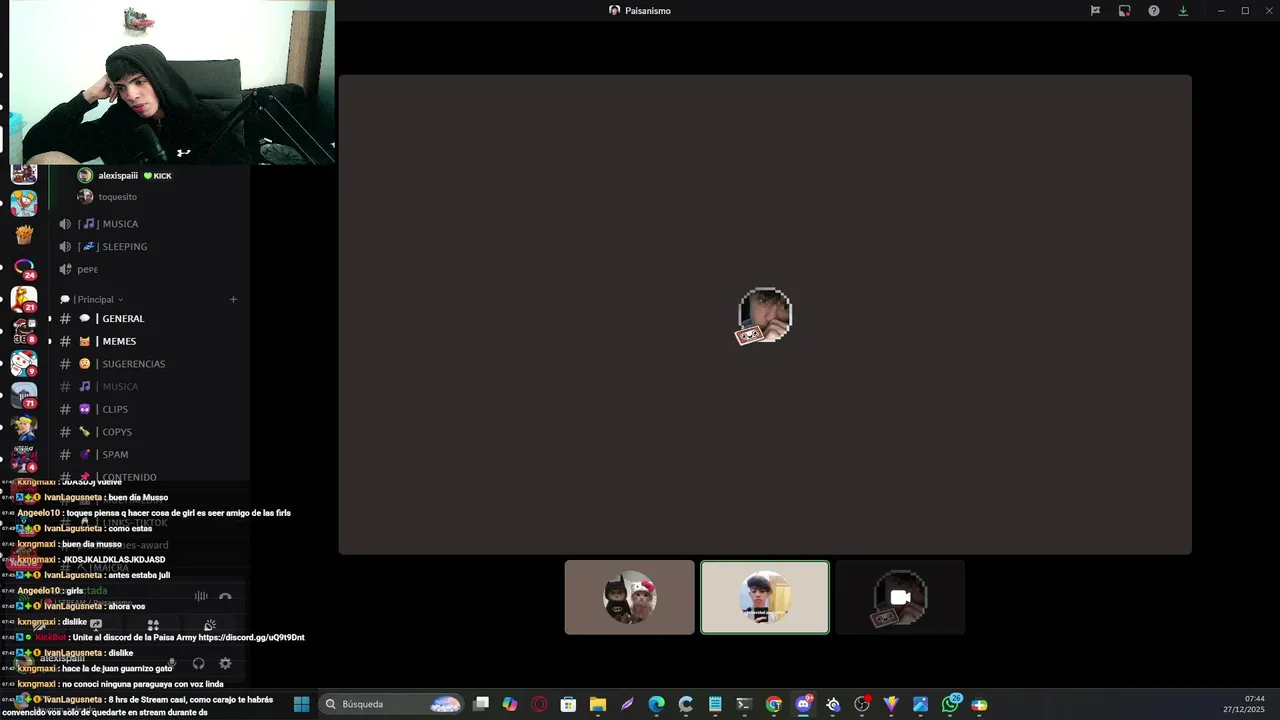Open Google Chrome from taskbar
The height and width of the screenshot is (720, 1280).
tap(774, 704)
